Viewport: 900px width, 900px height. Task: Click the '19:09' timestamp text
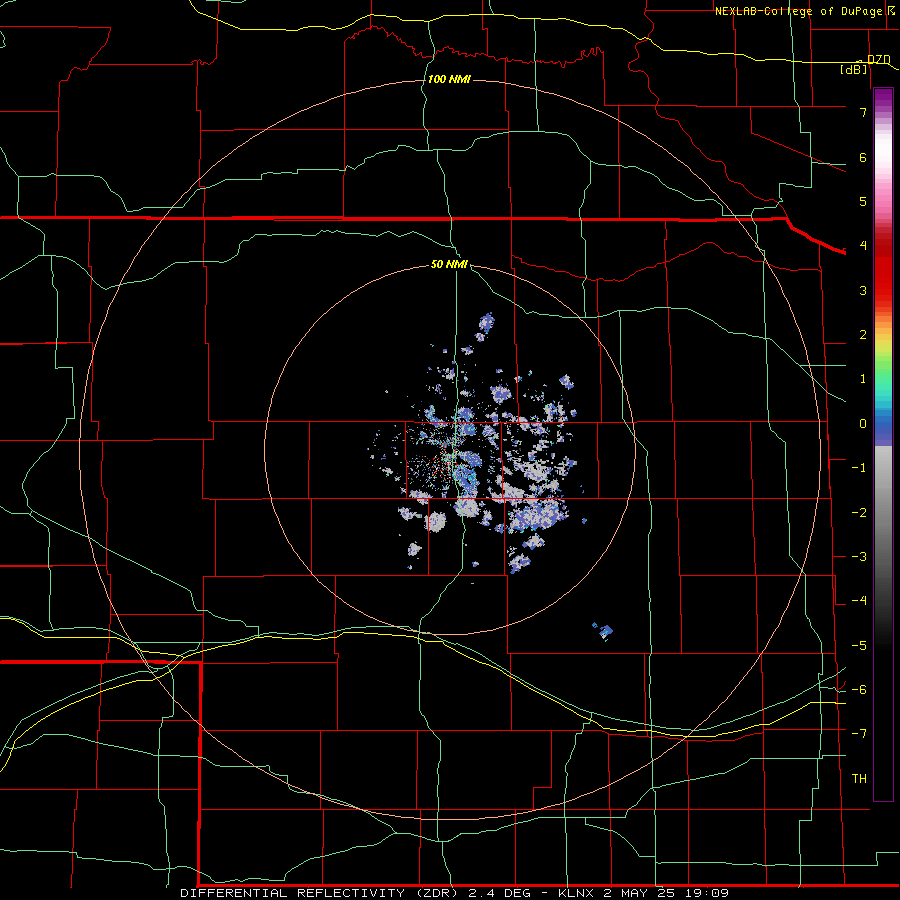tap(705, 893)
